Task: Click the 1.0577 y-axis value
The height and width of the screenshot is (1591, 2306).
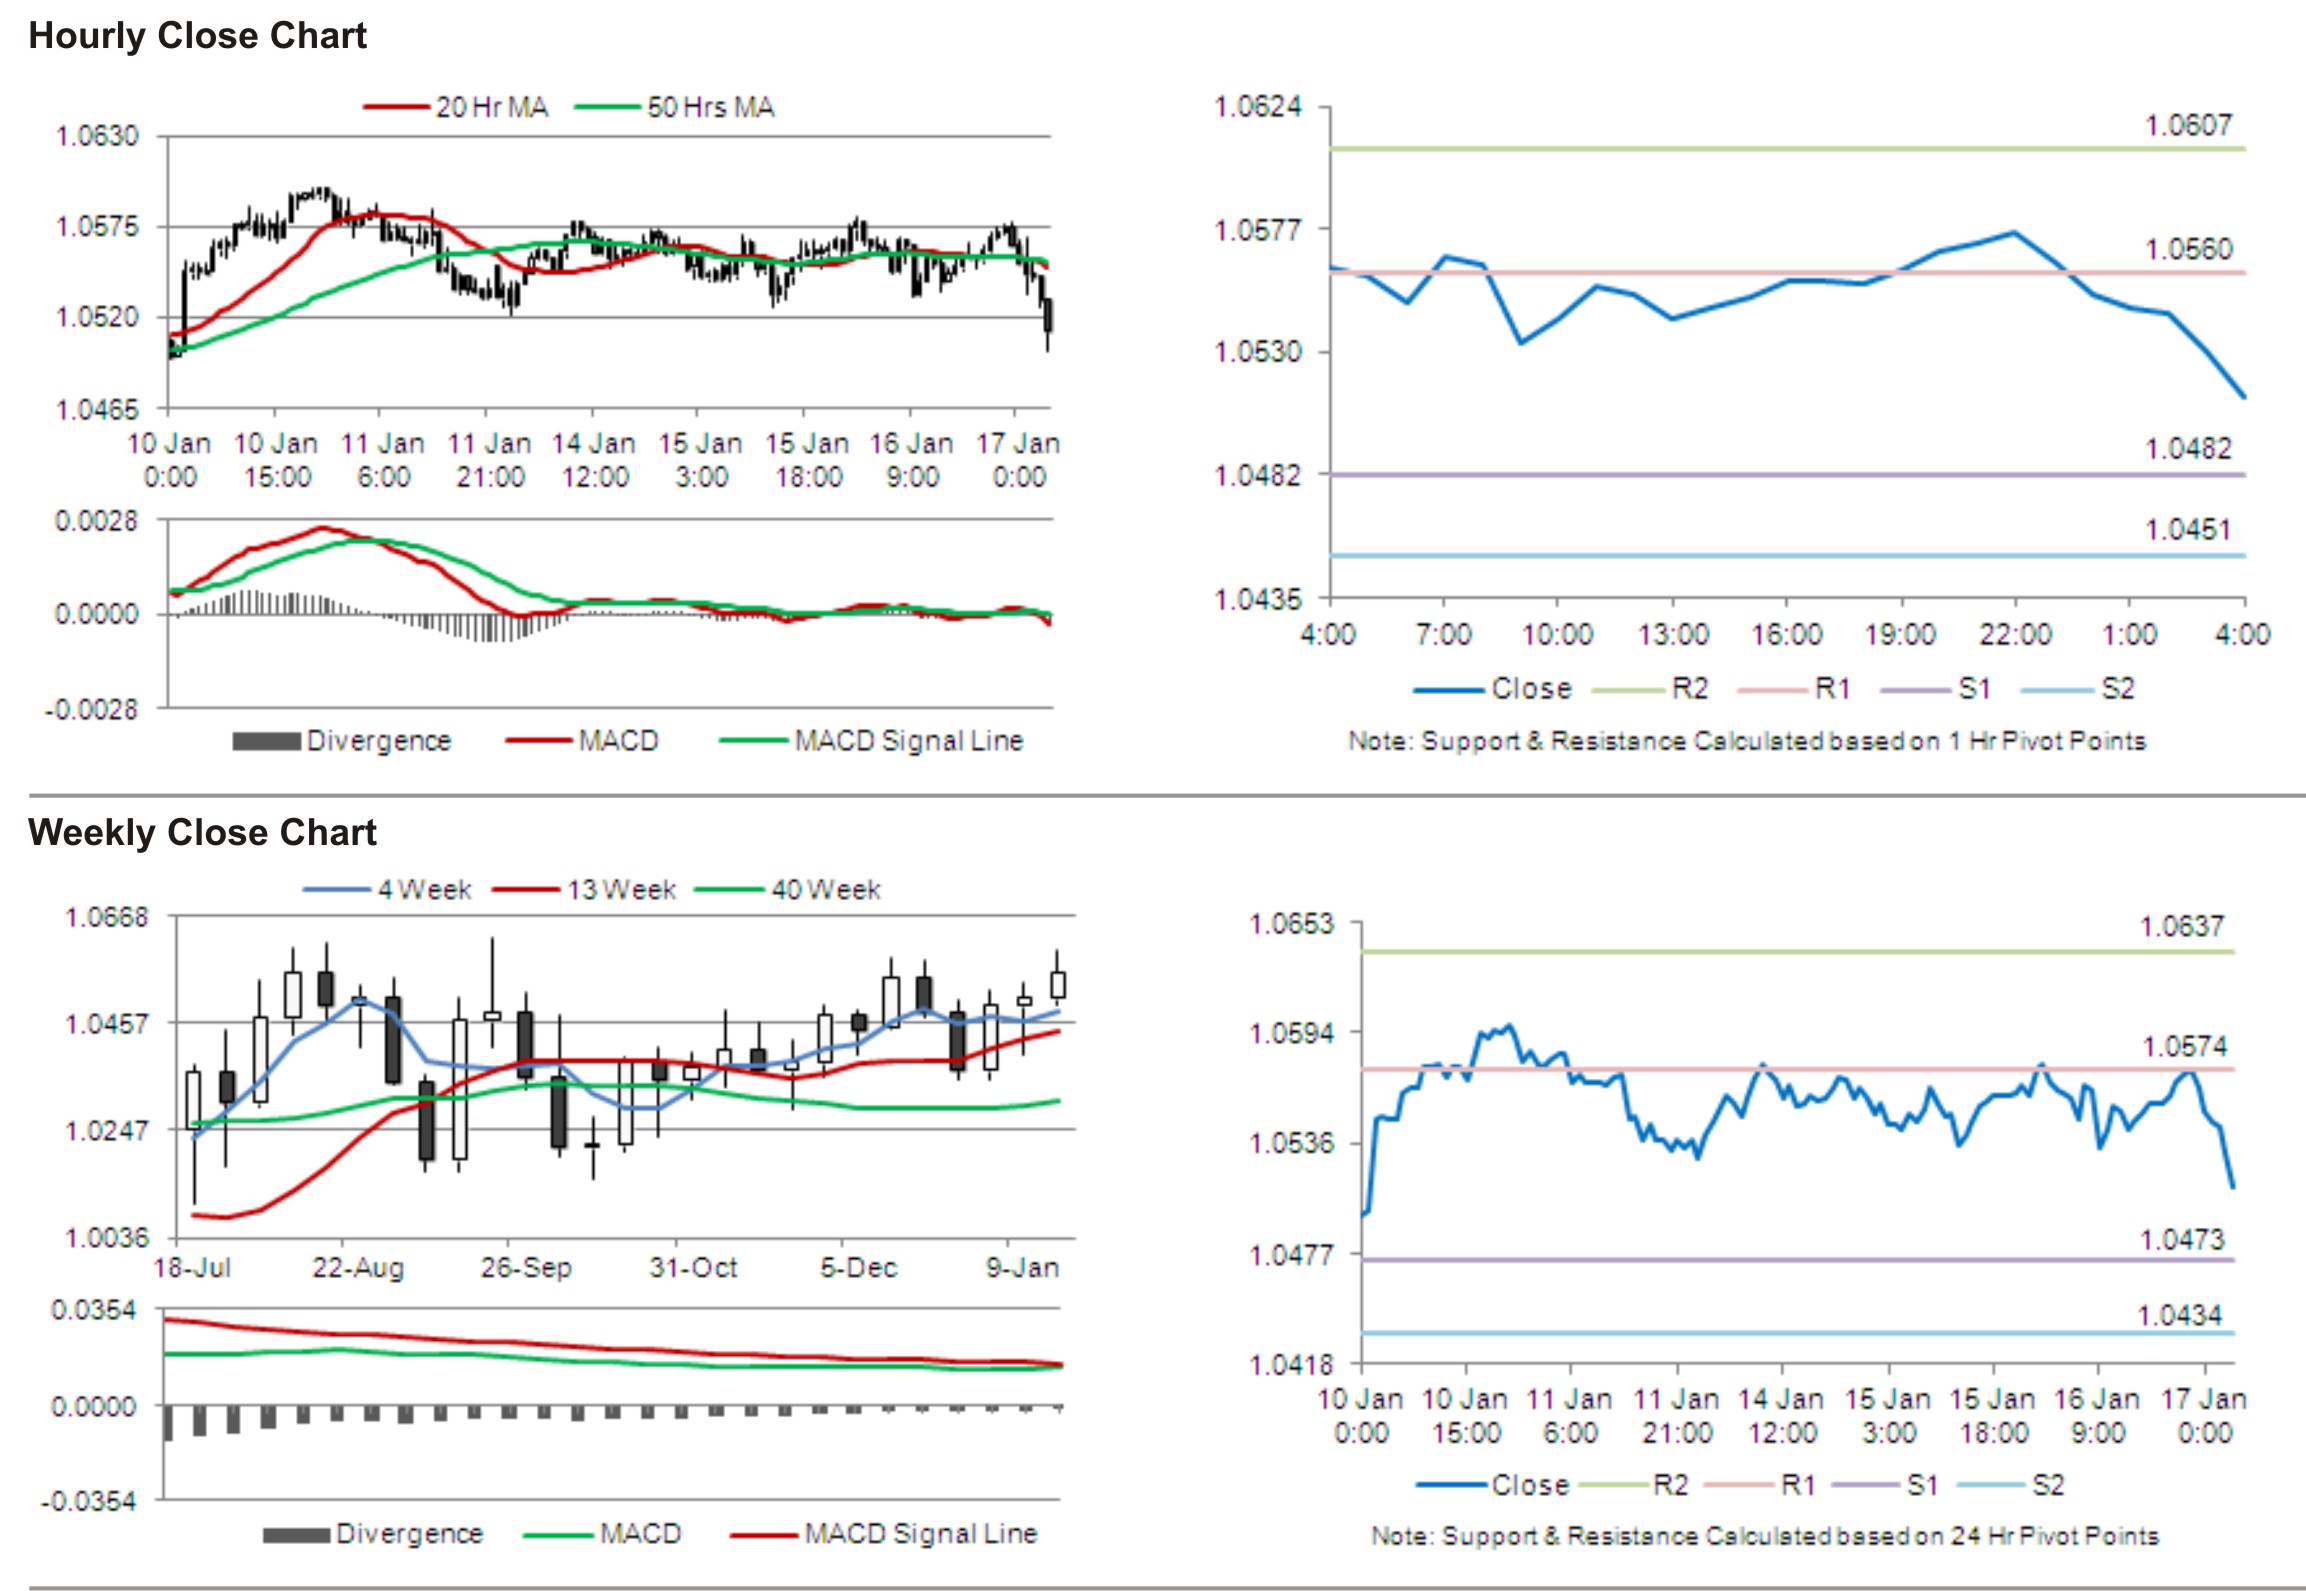Action: point(1257,229)
